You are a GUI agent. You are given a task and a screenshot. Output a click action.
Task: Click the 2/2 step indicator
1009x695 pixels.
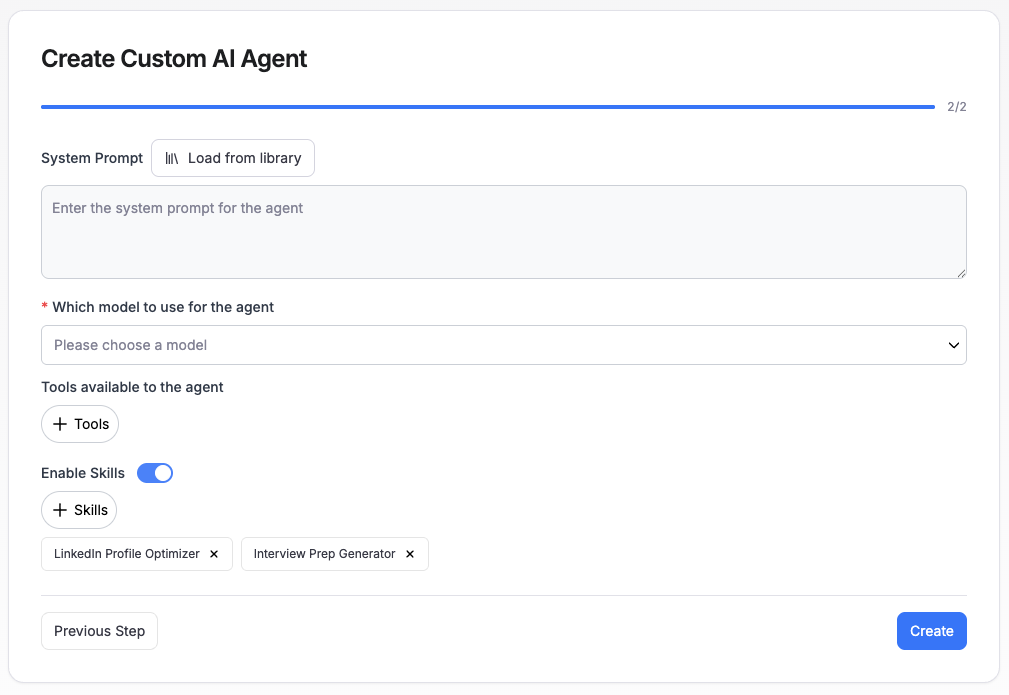(956, 106)
